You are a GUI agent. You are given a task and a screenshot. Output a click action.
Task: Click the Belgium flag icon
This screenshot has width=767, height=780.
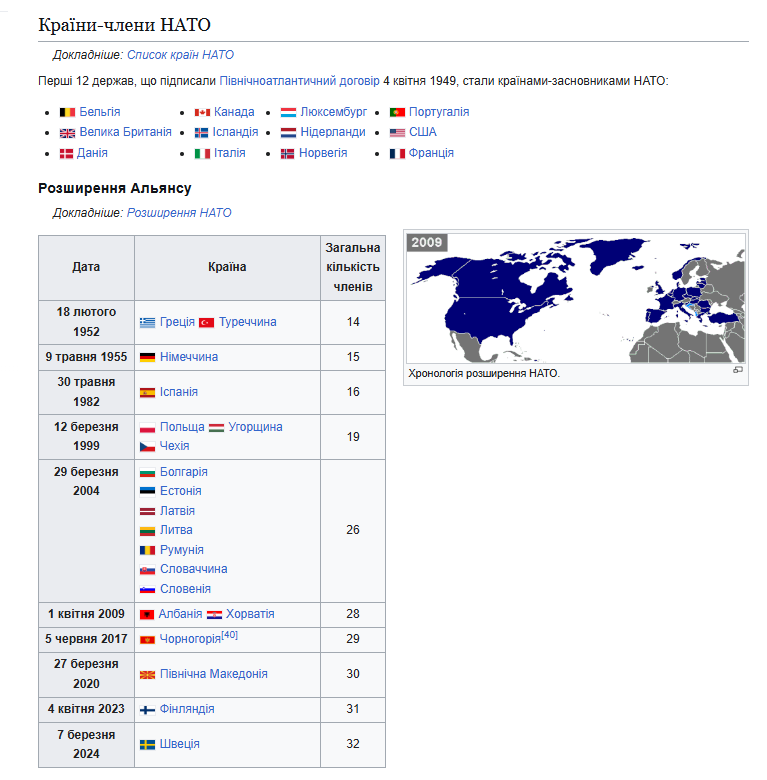pyautogui.click(x=67, y=113)
